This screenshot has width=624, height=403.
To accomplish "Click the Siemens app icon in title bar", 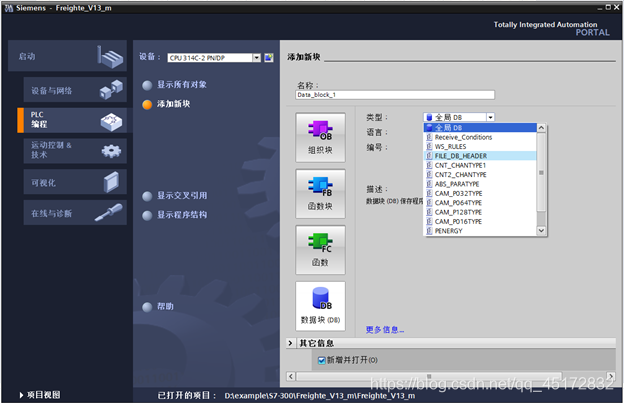I will (x=8, y=8).
